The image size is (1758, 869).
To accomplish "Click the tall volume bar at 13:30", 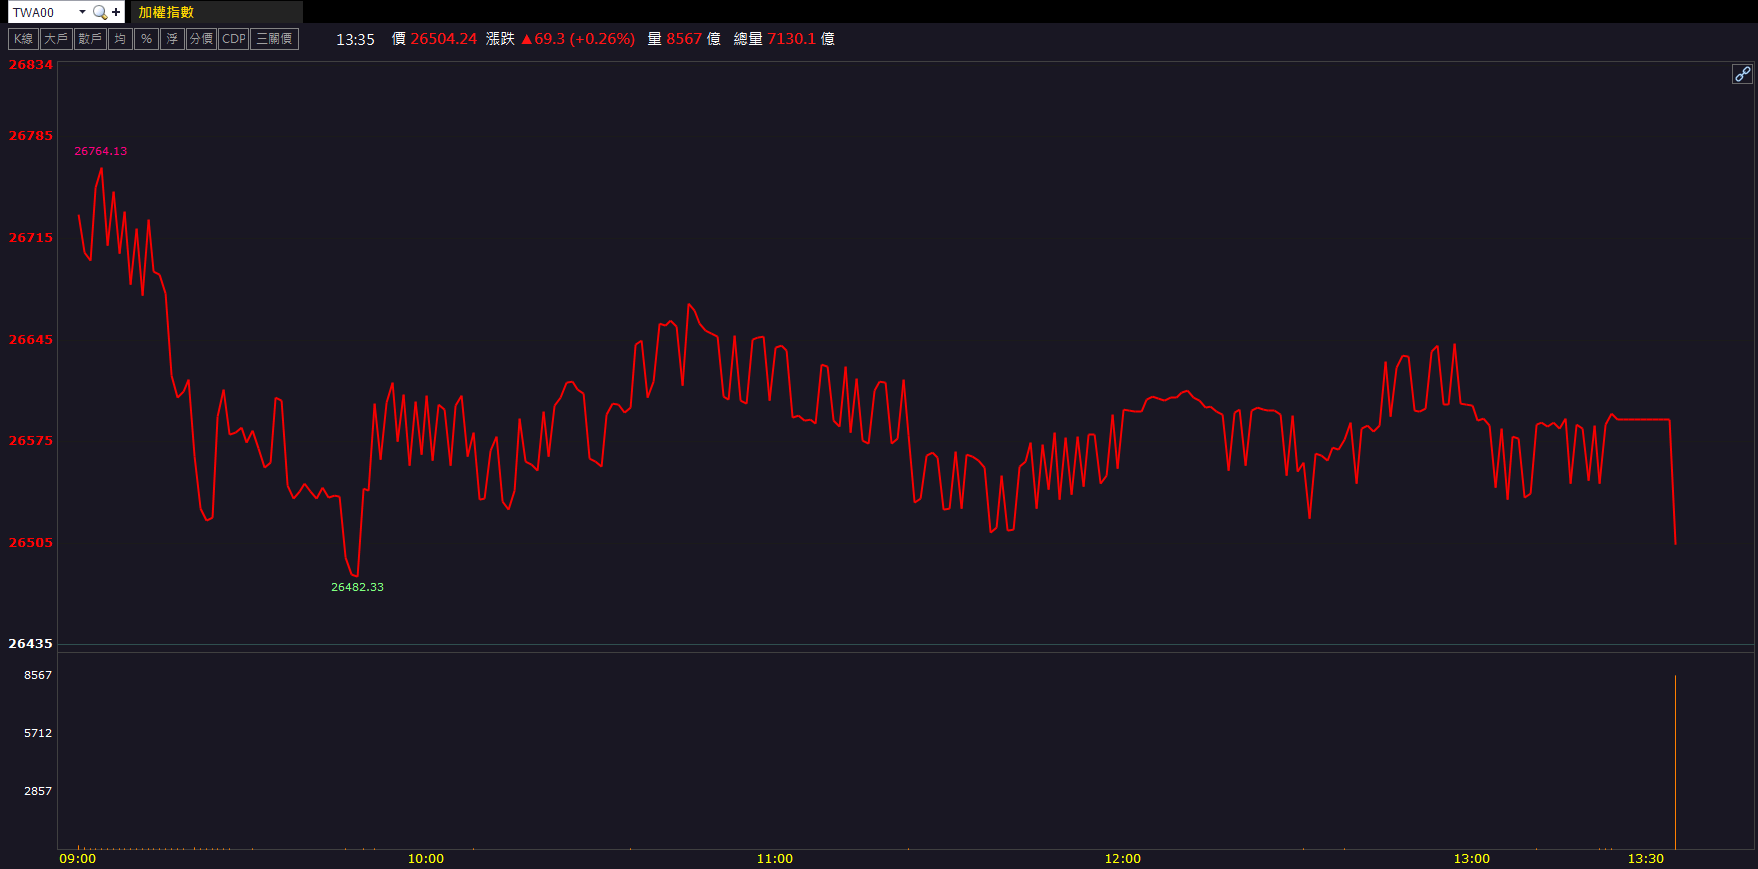I will [x=1675, y=760].
